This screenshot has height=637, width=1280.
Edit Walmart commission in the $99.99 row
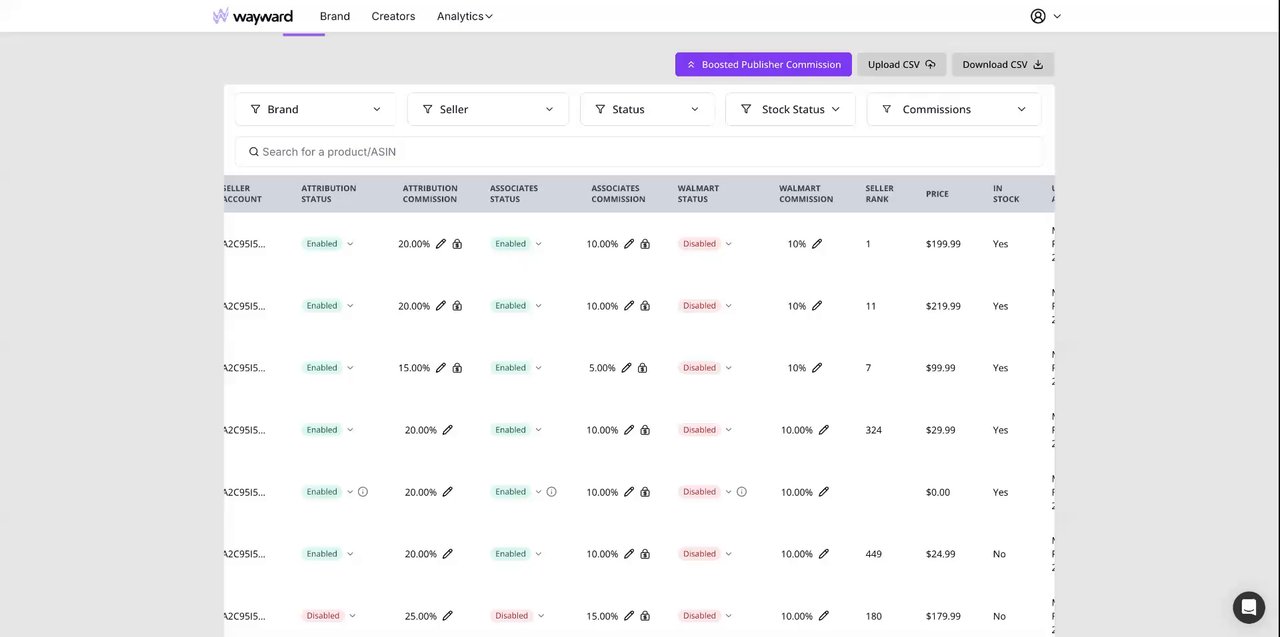817,368
